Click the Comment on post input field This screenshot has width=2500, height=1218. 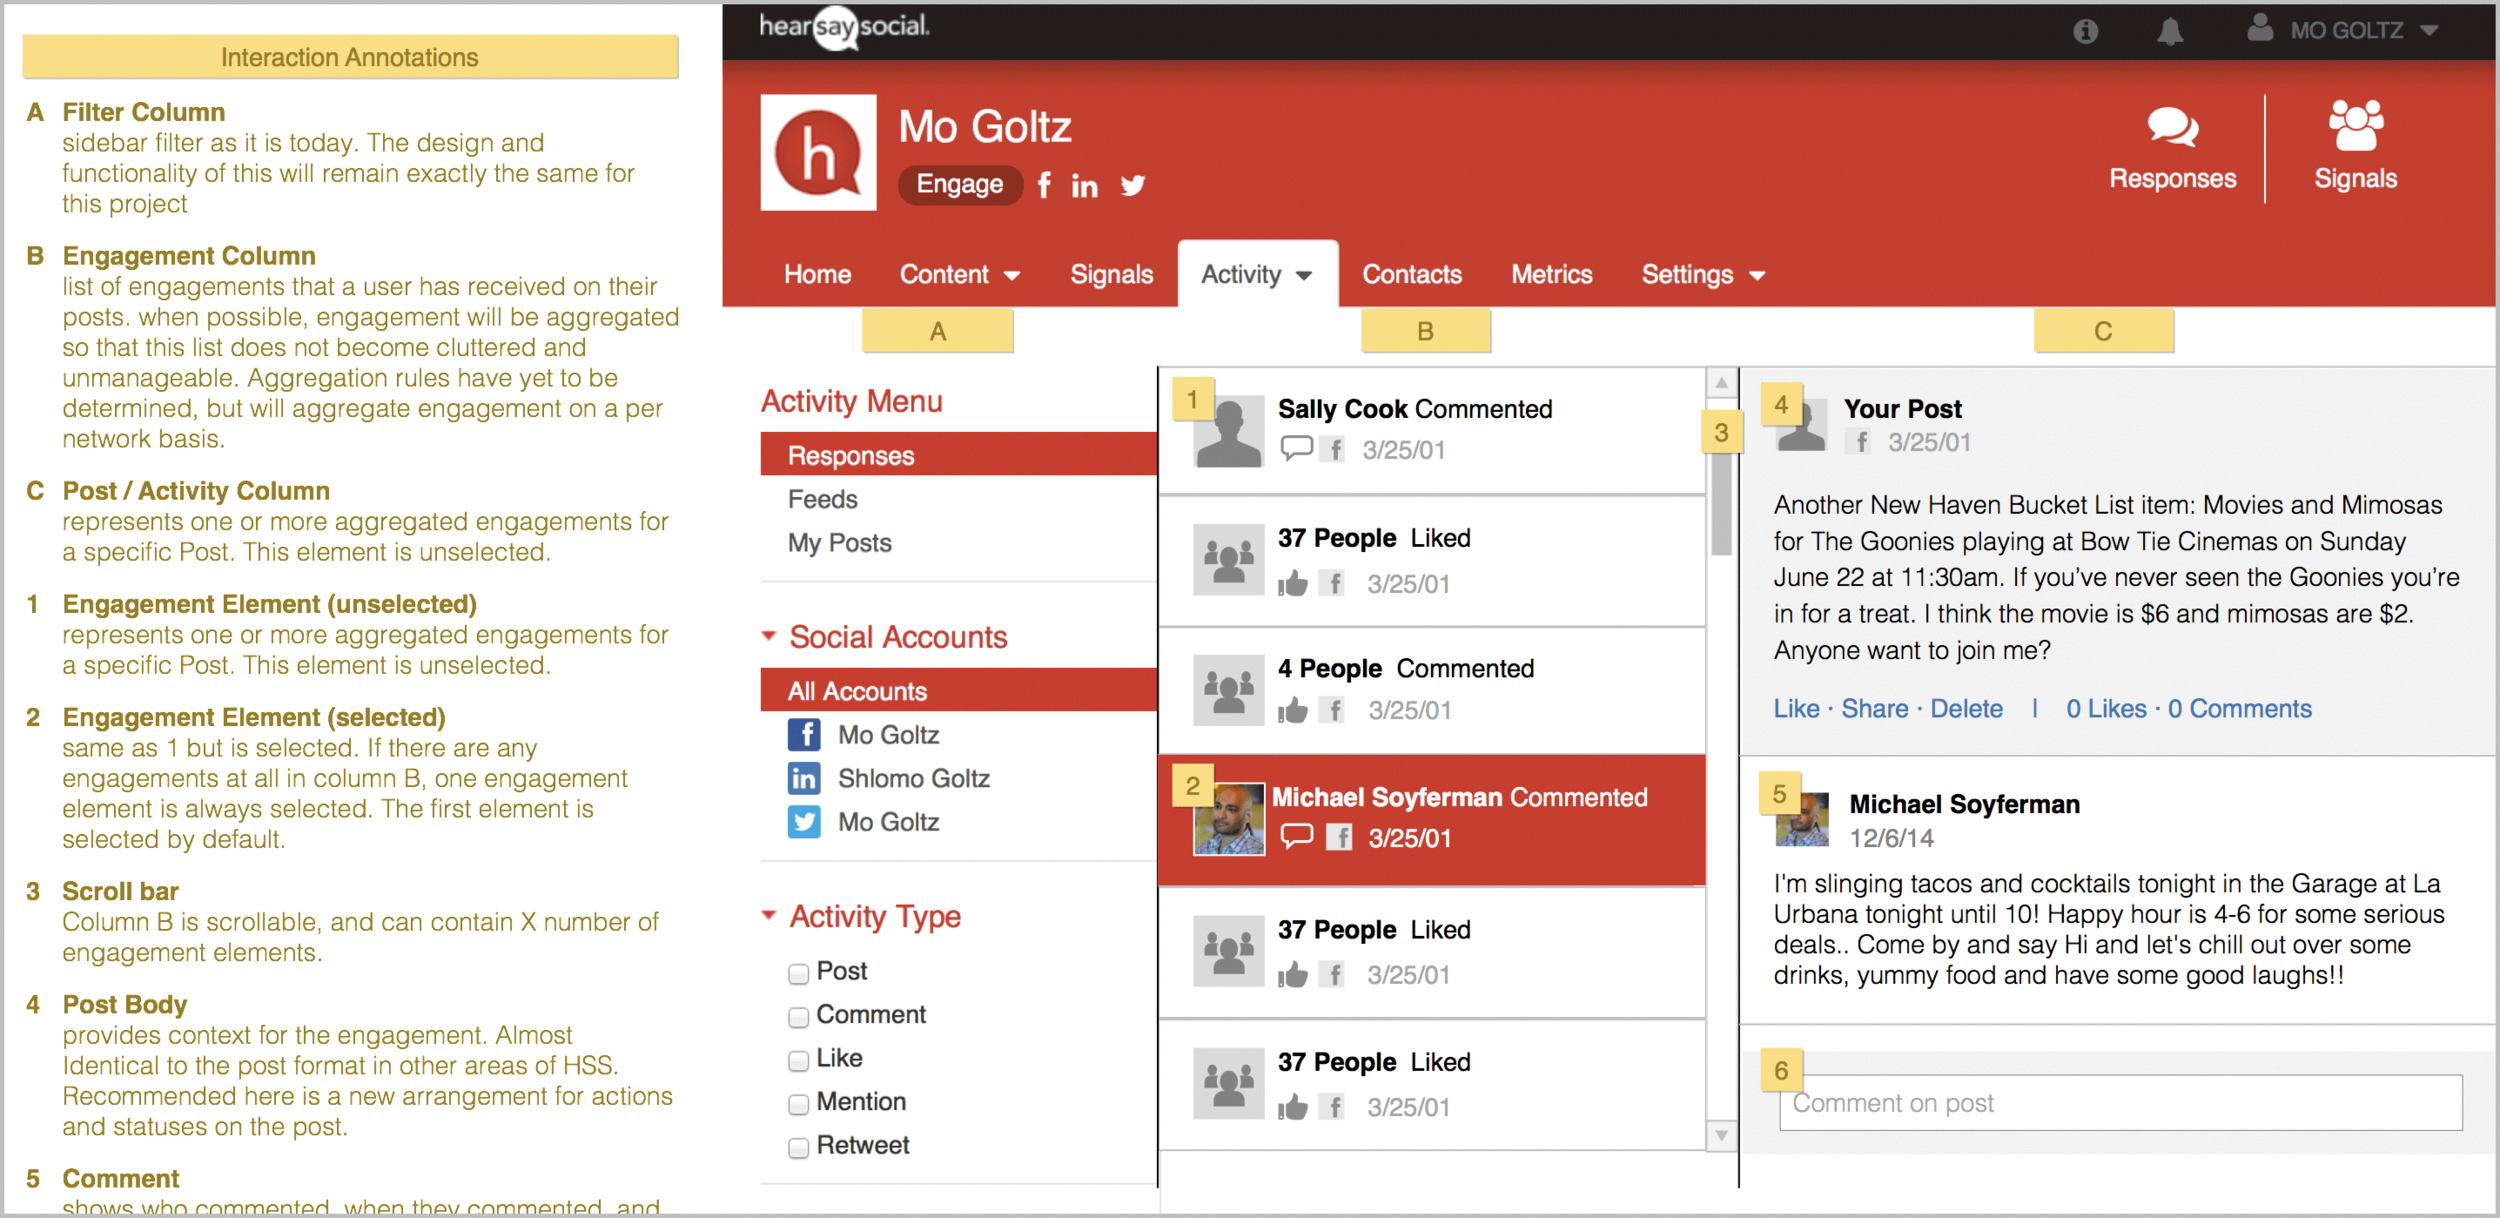pos(2120,1103)
